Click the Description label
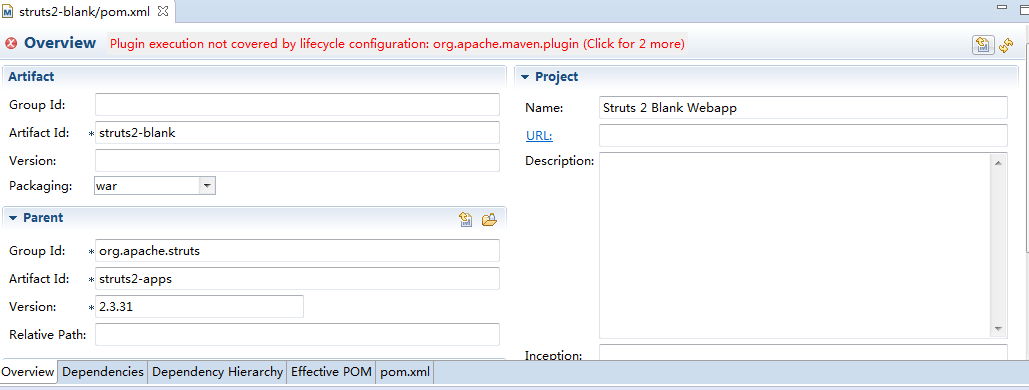This screenshot has width=1029, height=390. point(560,161)
